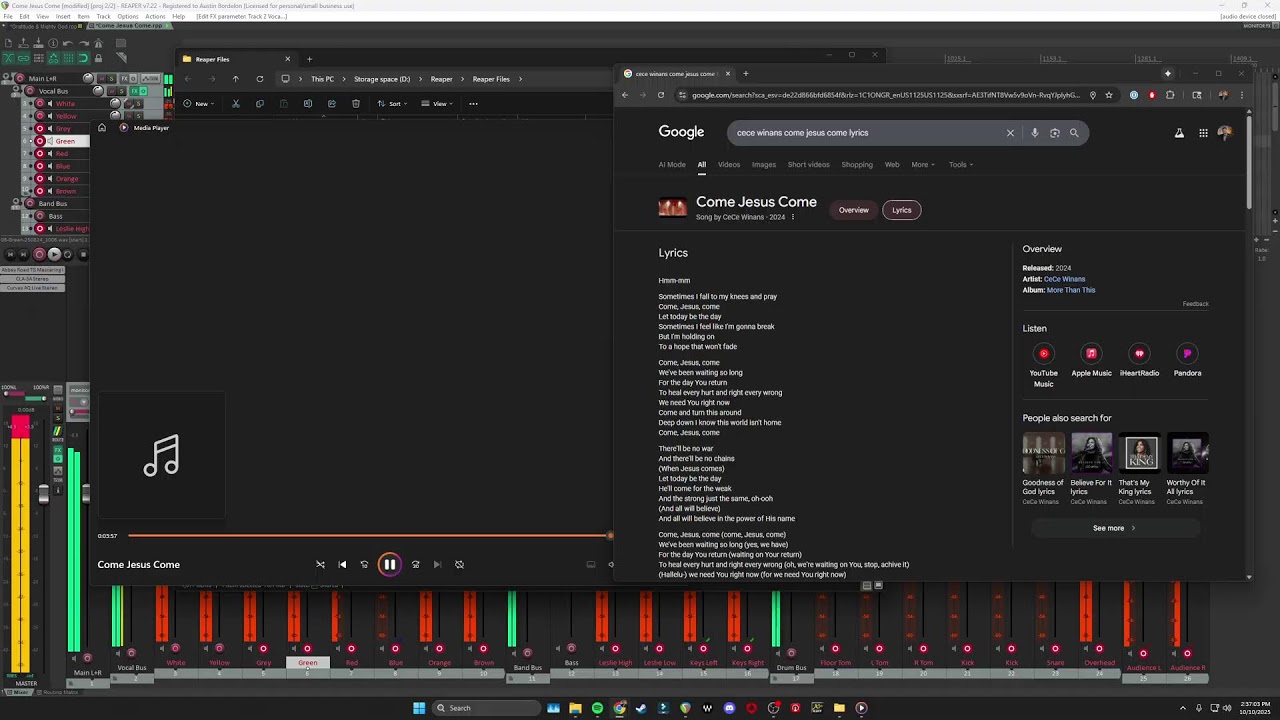
Task: Skip to previous track in Media Player
Action: point(342,564)
